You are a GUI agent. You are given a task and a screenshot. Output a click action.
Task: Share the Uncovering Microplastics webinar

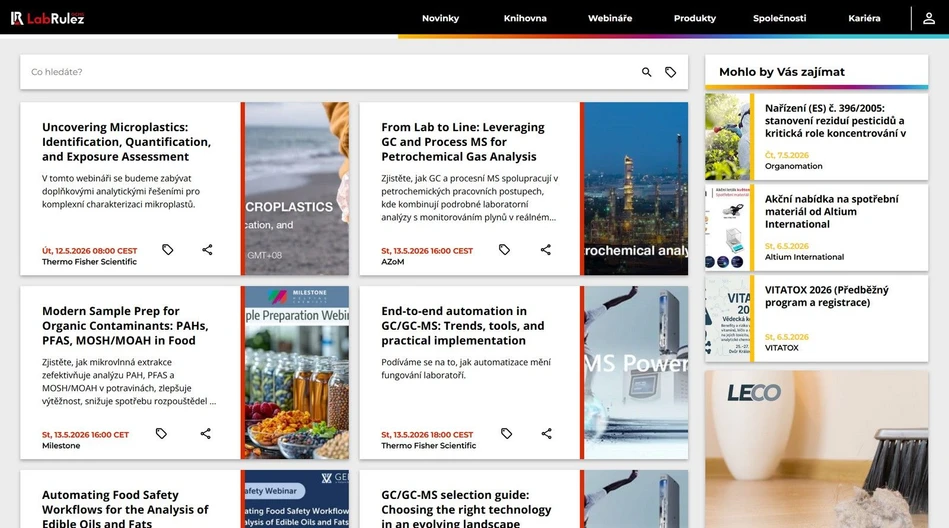[x=207, y=249]
